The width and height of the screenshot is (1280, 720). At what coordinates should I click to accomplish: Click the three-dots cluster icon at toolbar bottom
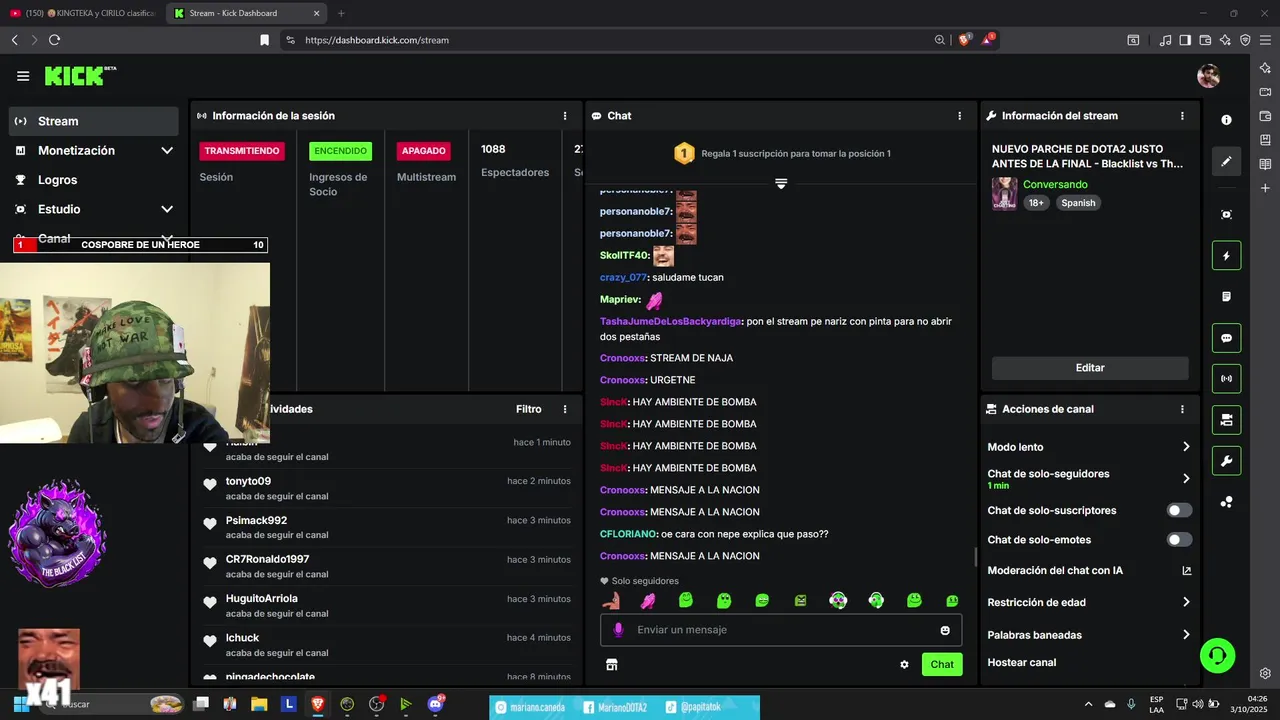[x=1227, y=502]
